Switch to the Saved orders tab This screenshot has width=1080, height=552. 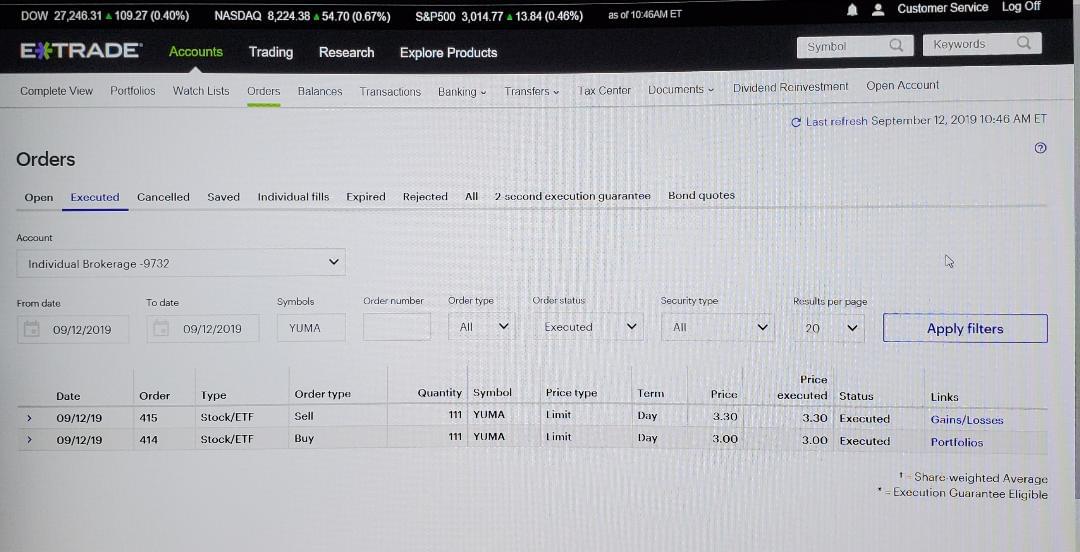pos(224,197)
